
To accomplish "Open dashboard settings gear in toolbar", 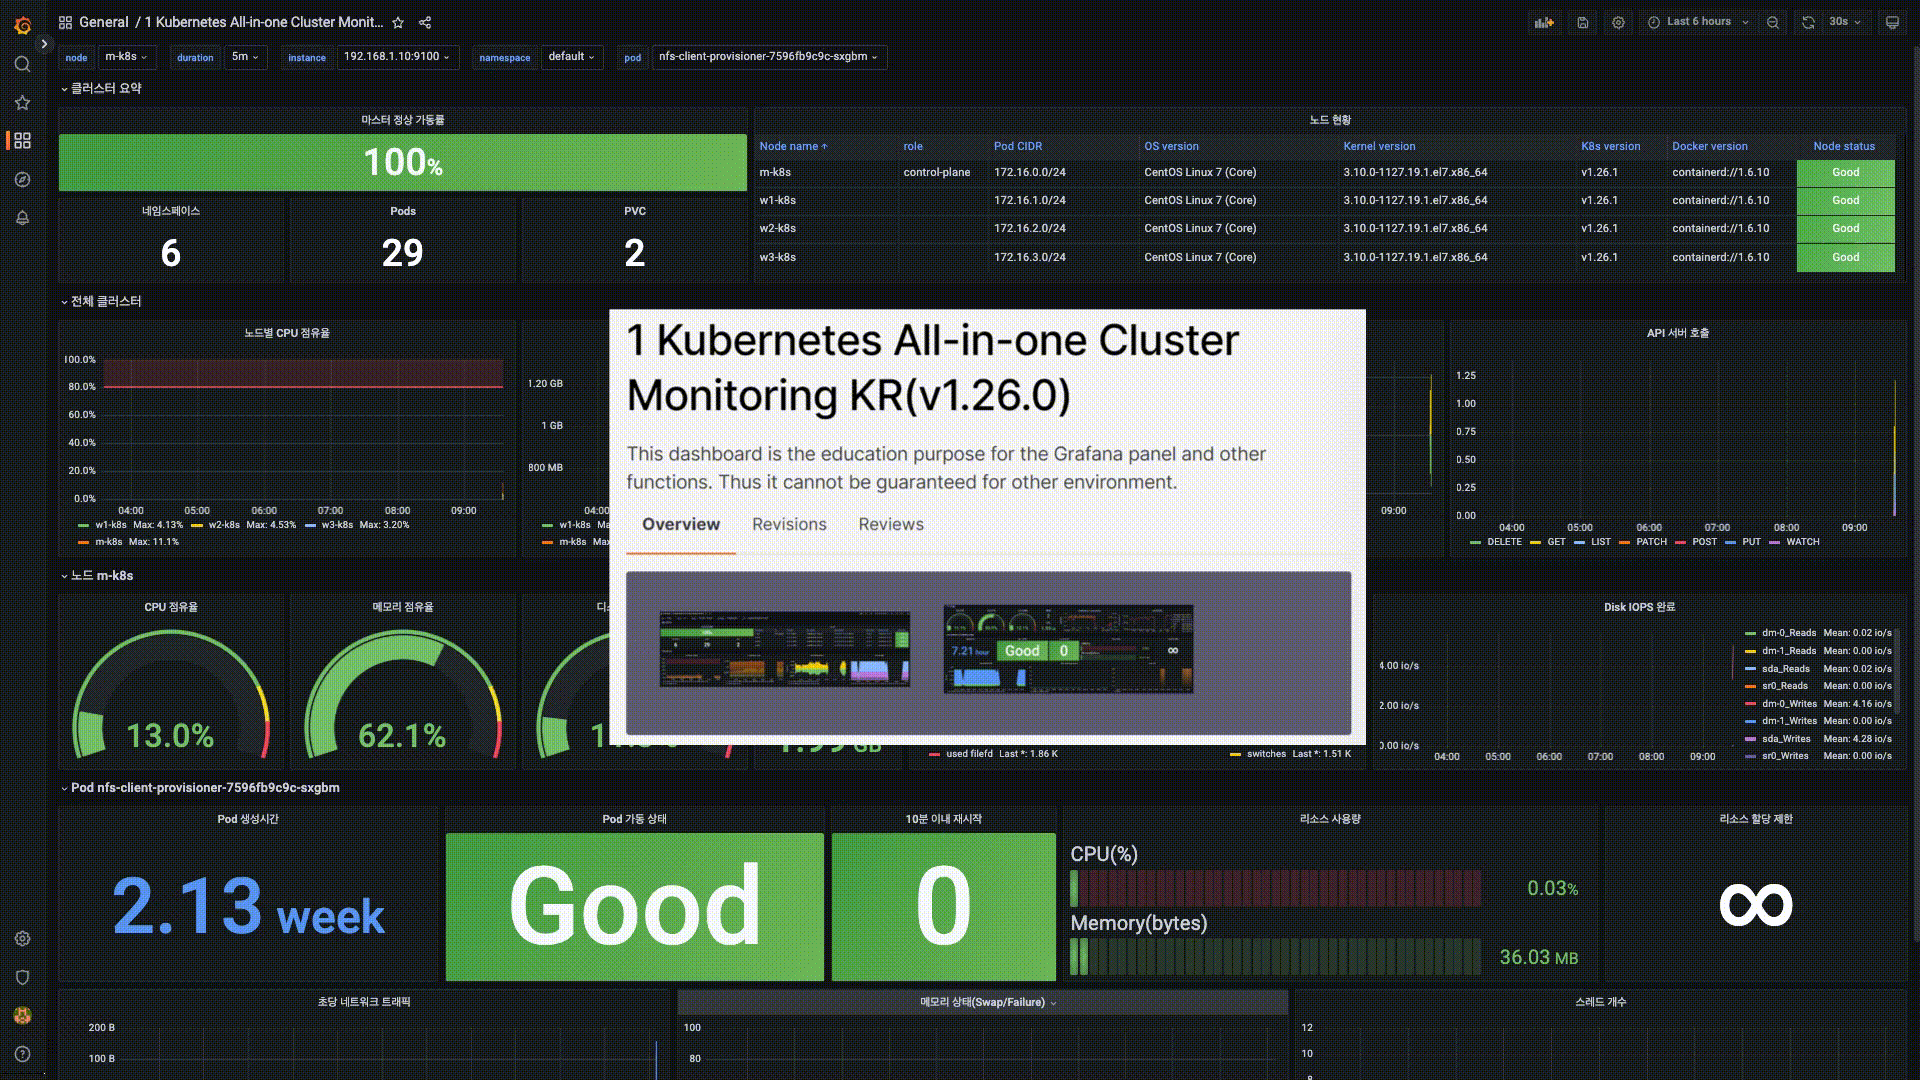I will (x=1618, y=22).
